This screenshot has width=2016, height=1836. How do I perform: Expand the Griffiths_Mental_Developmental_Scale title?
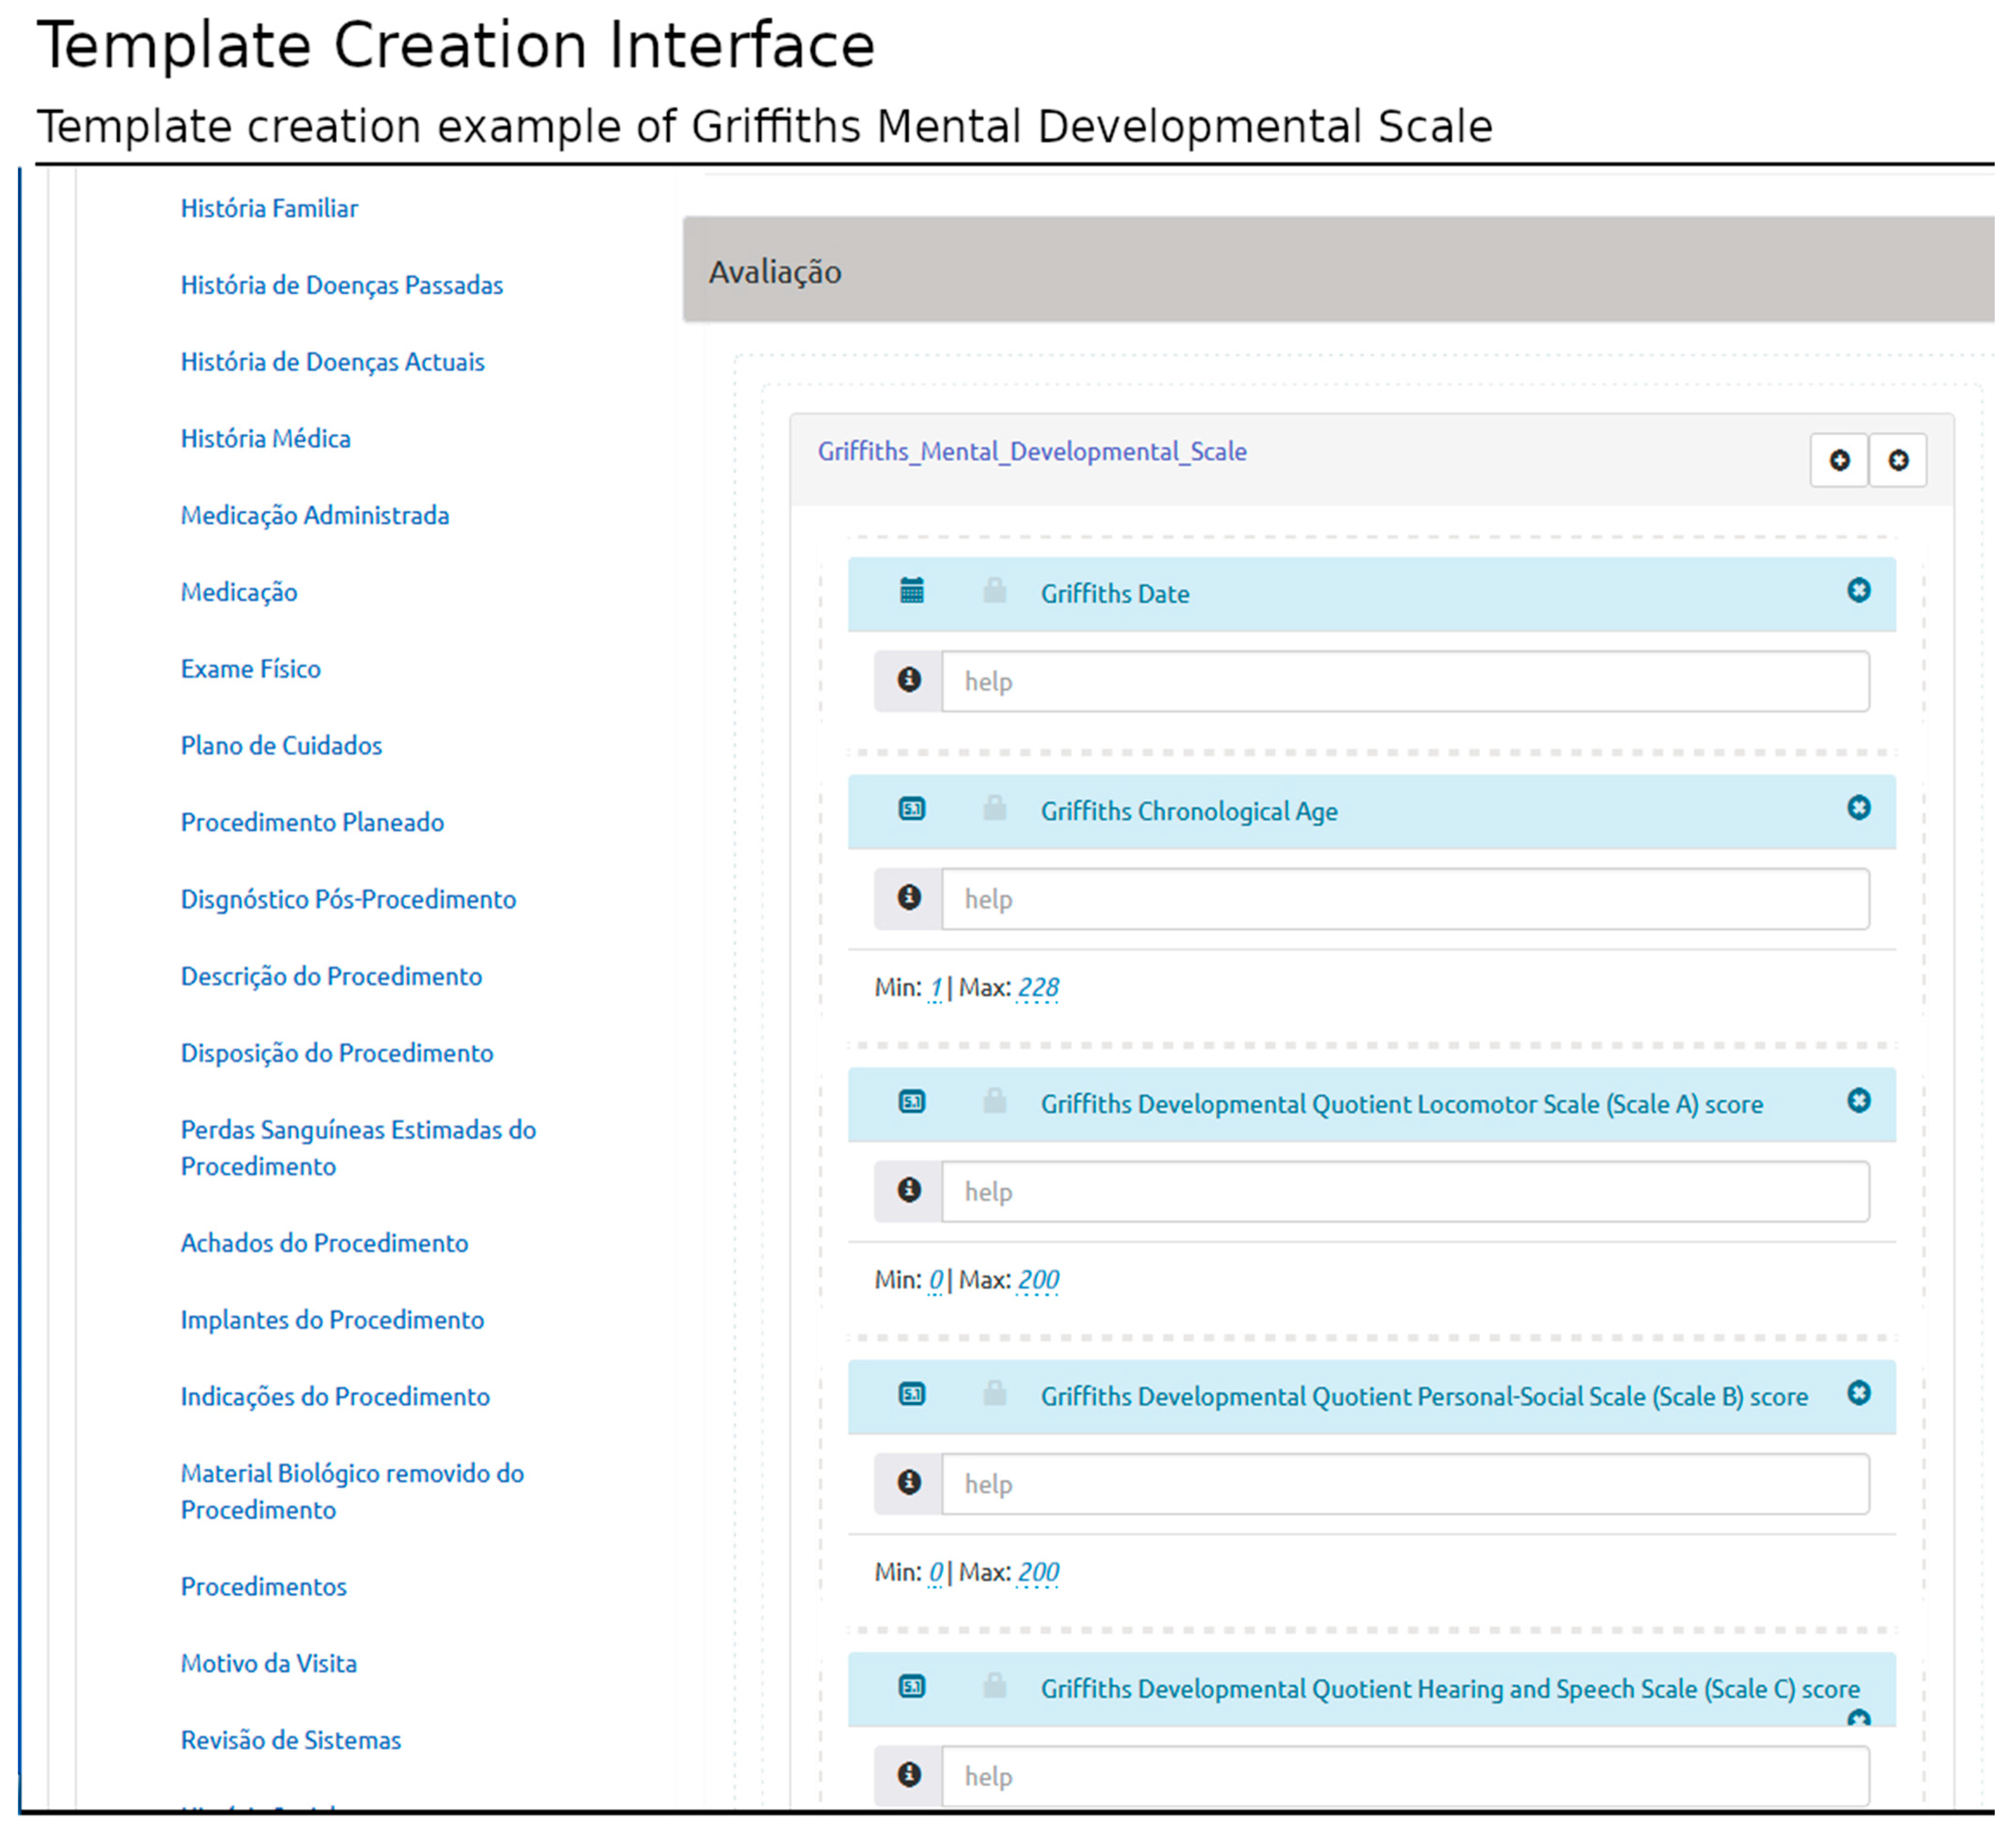point(1031,452)
